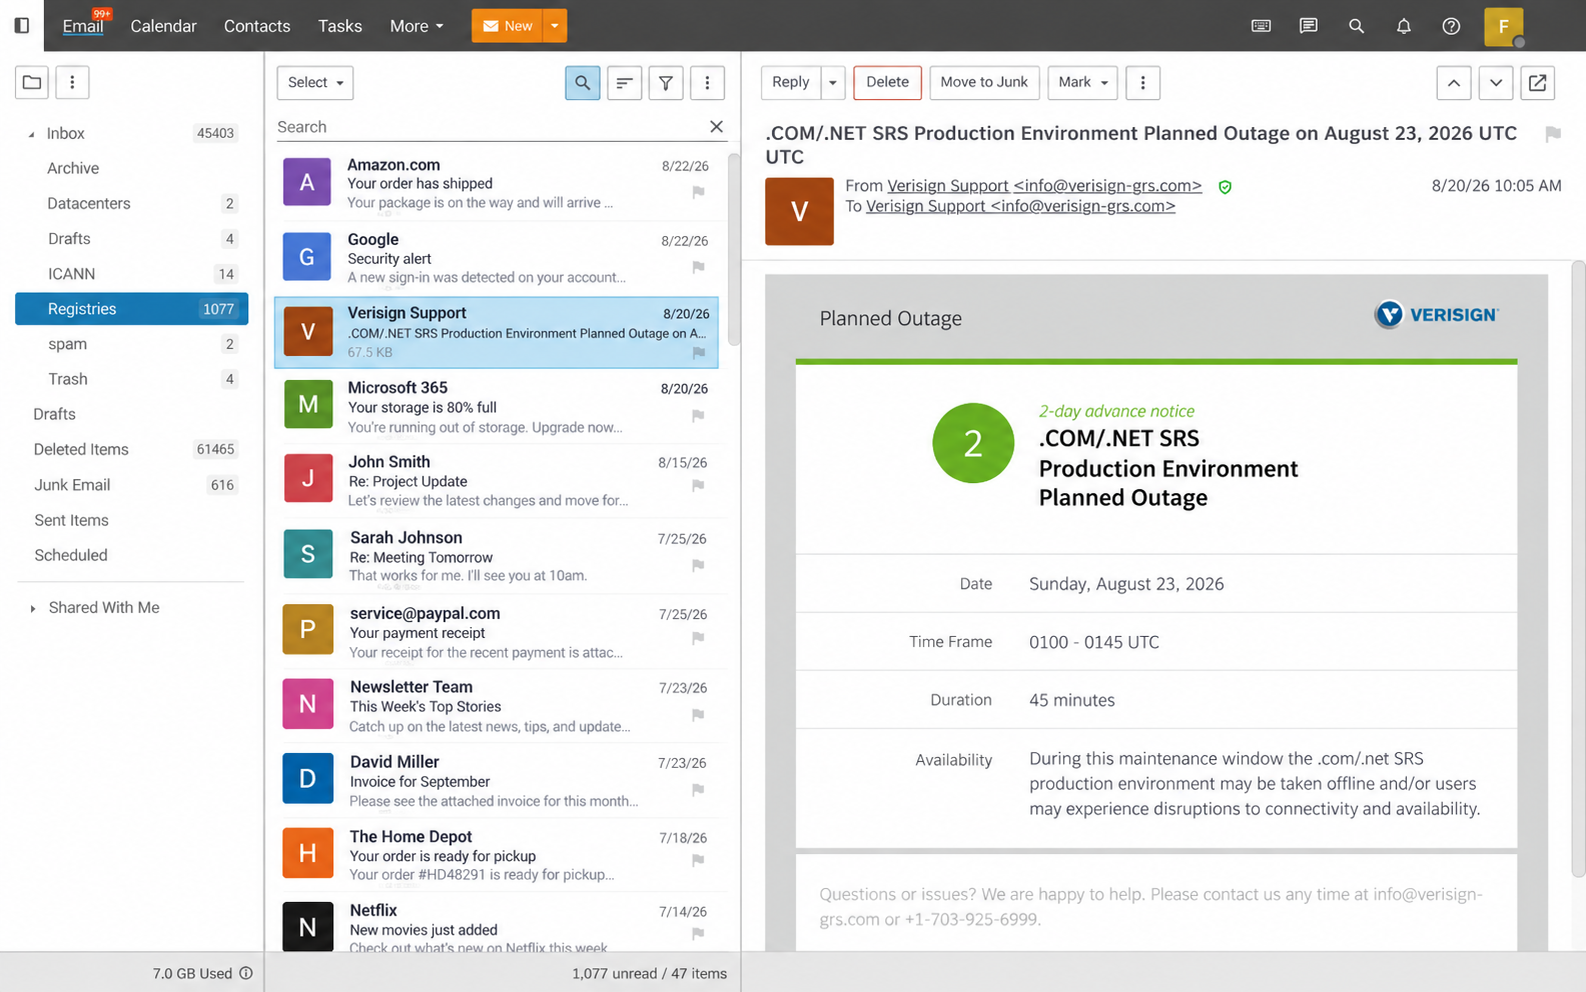Viewport: 1586px width, 992px height.
Task: Click the message list scrollbar
Action: click(734, 248)
